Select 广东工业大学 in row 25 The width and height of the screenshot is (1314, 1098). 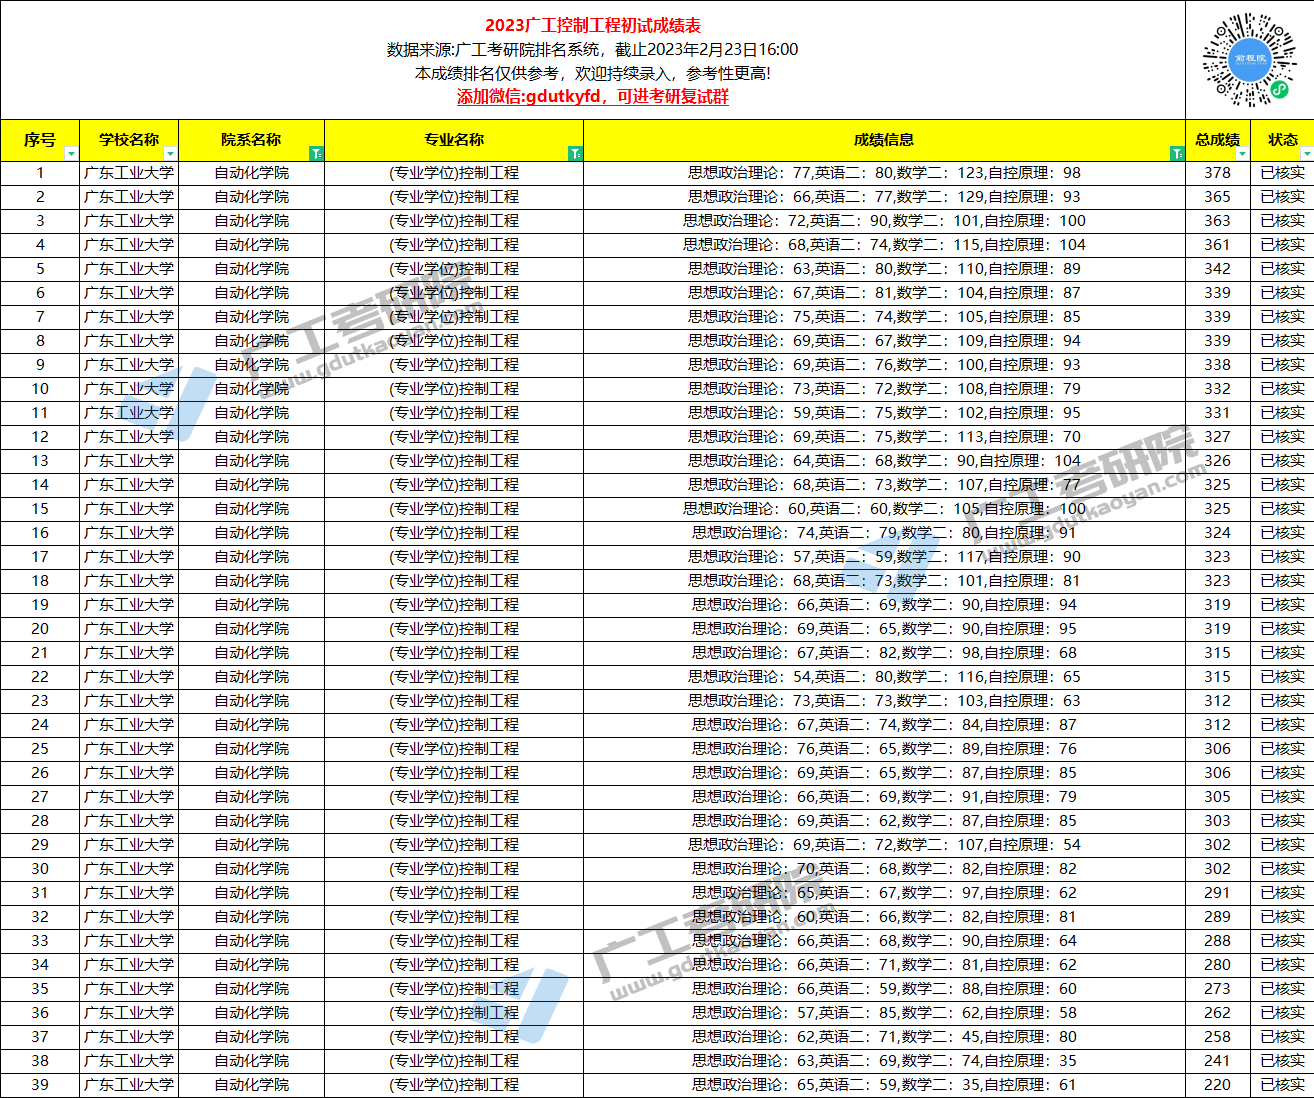coord(129,749)
